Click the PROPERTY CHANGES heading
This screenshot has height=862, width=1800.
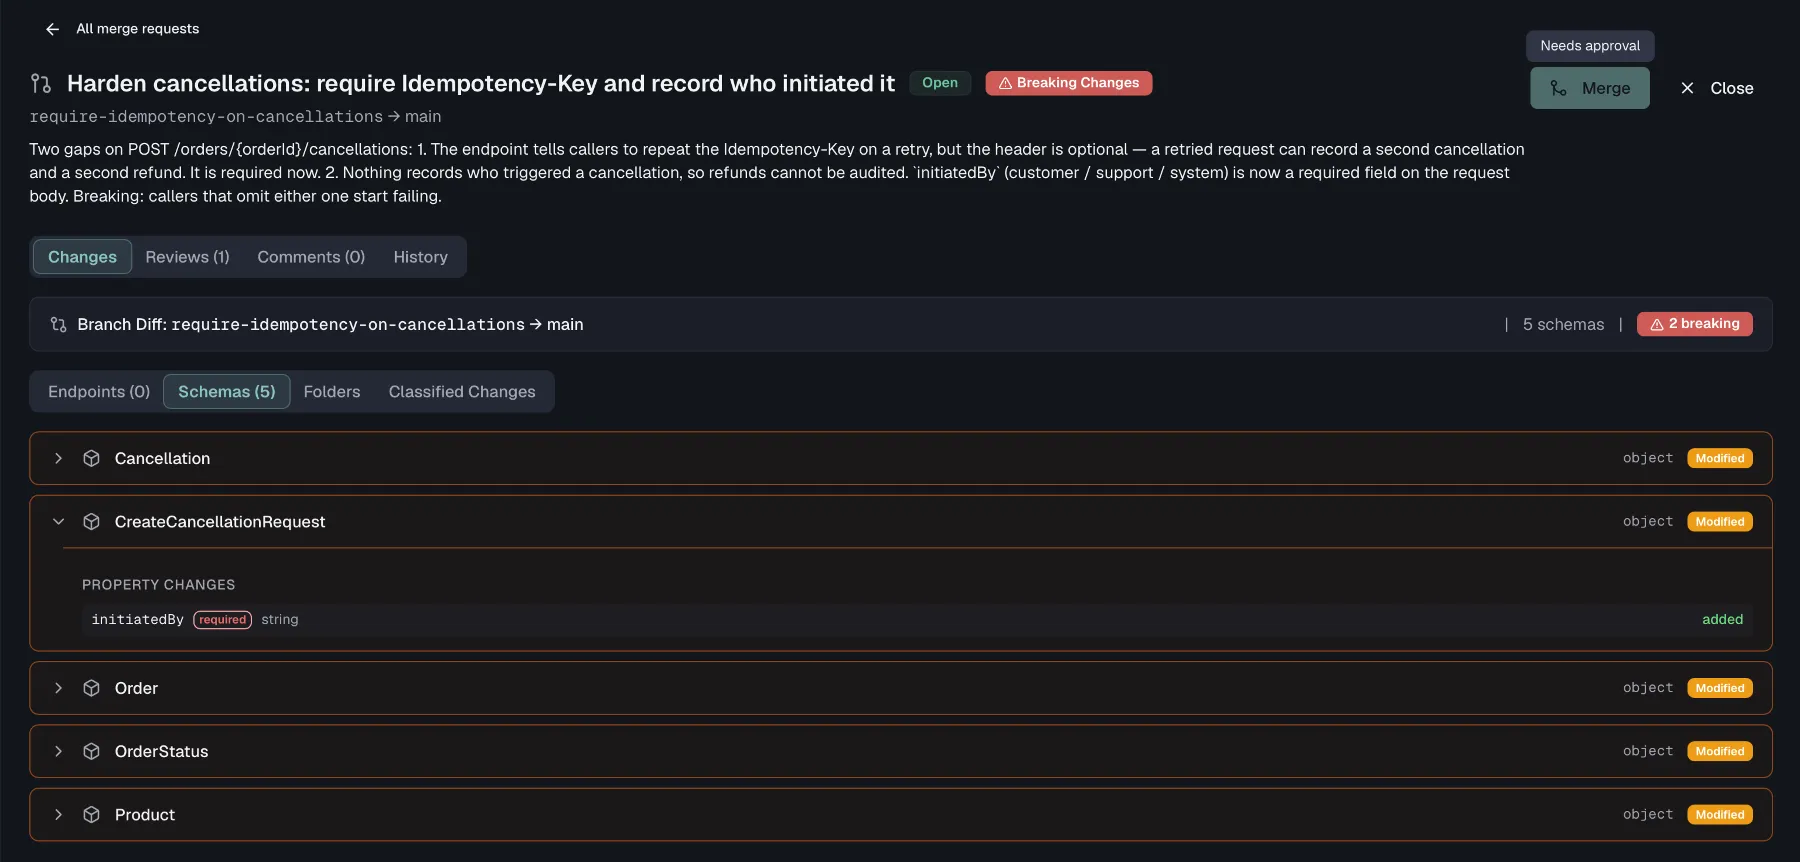[x=158, y=585]
